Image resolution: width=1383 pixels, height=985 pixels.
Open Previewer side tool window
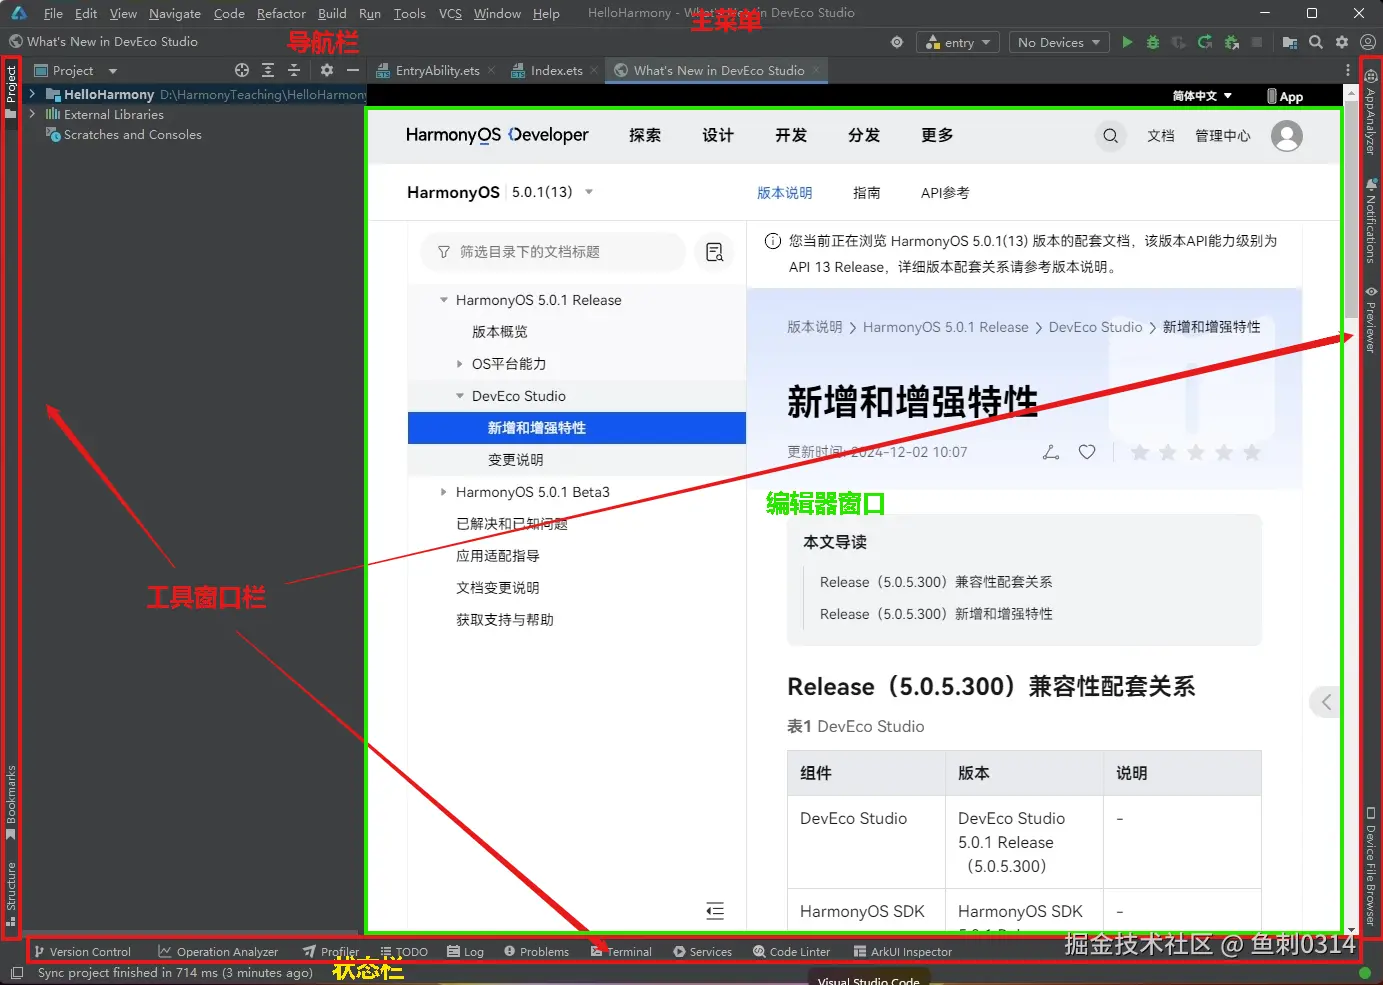[1371, 319]
